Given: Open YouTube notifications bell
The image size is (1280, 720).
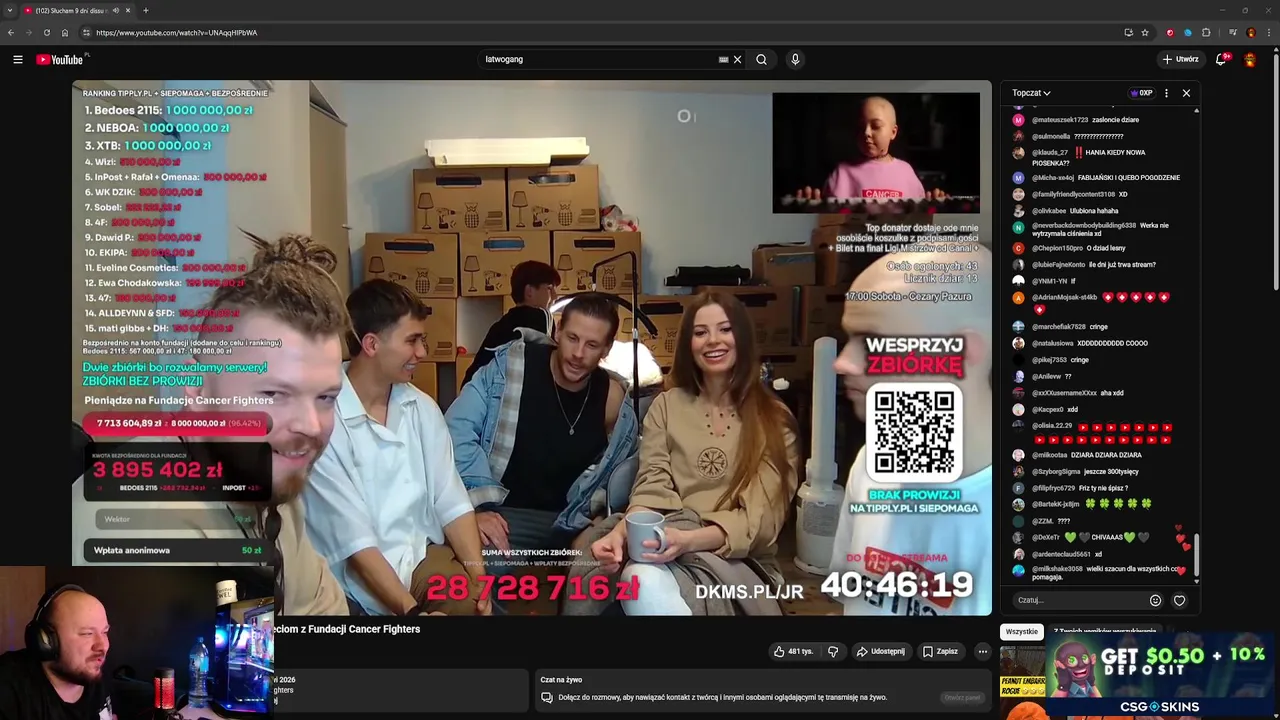Looking at the screenshot, I should point(1220,59).
